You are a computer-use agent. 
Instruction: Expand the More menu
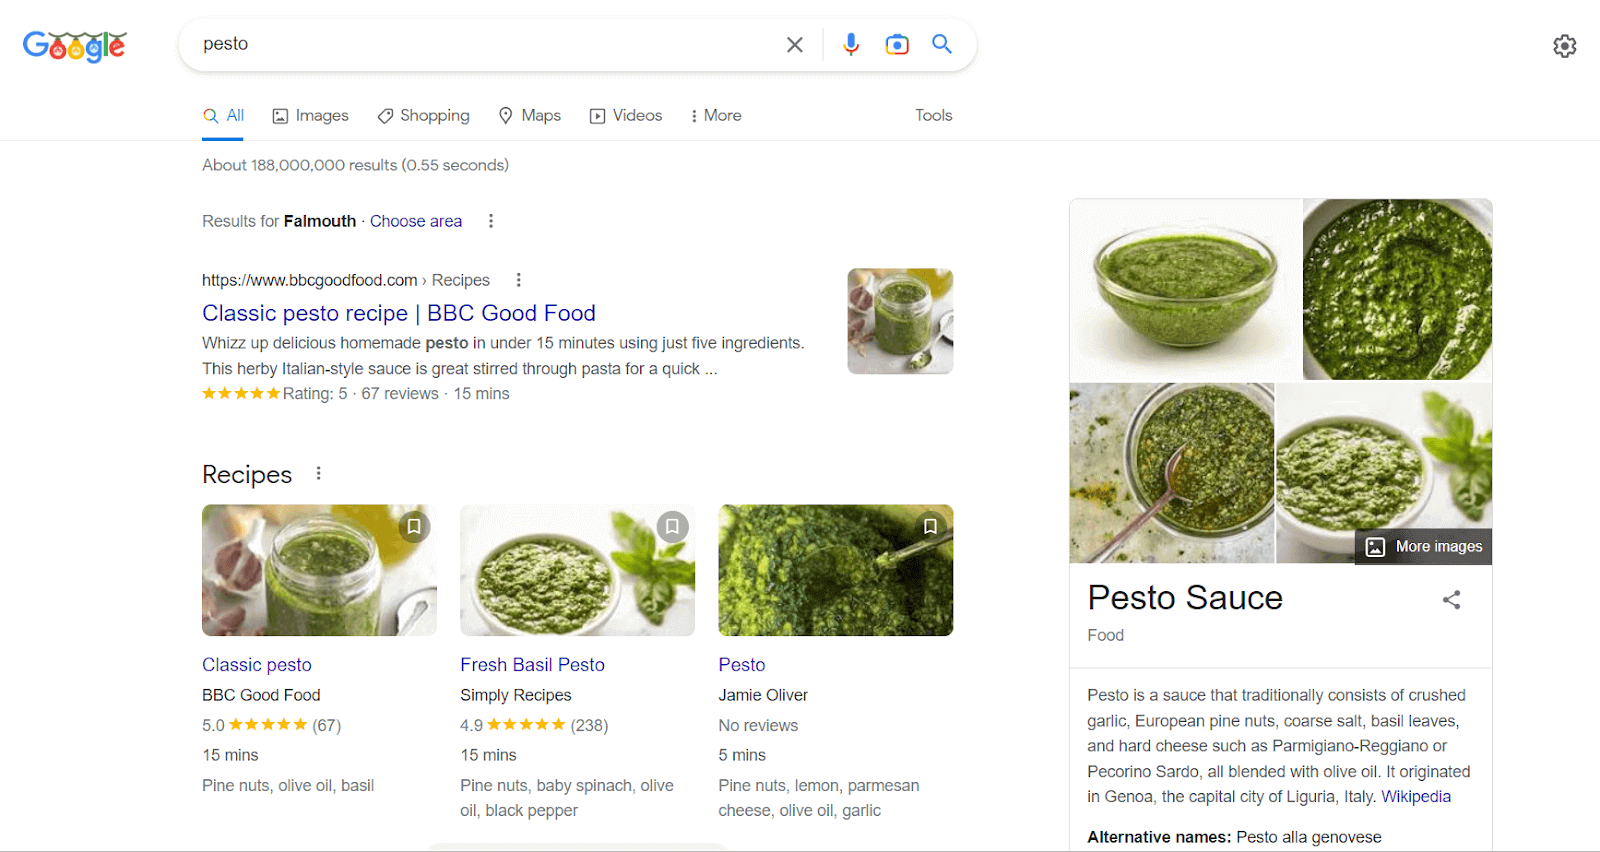[x=715, y=116]
